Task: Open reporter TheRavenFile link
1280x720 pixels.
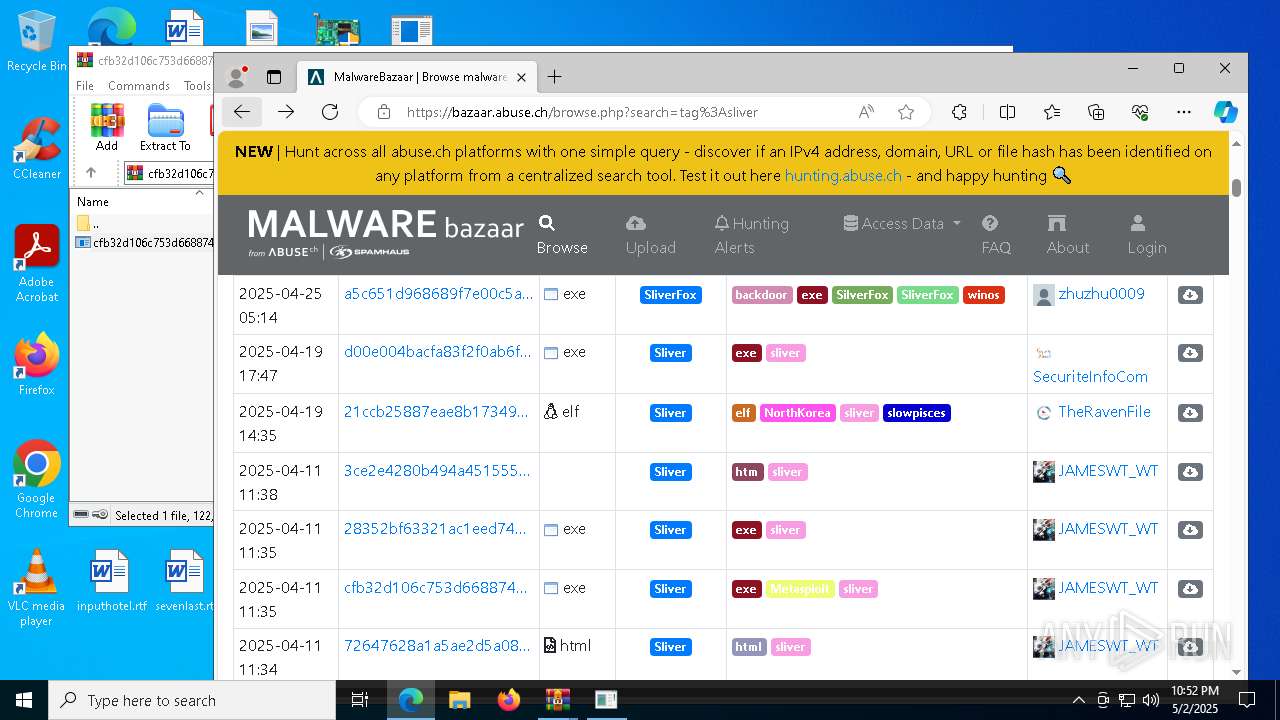Action: (x=1104, y=411)
